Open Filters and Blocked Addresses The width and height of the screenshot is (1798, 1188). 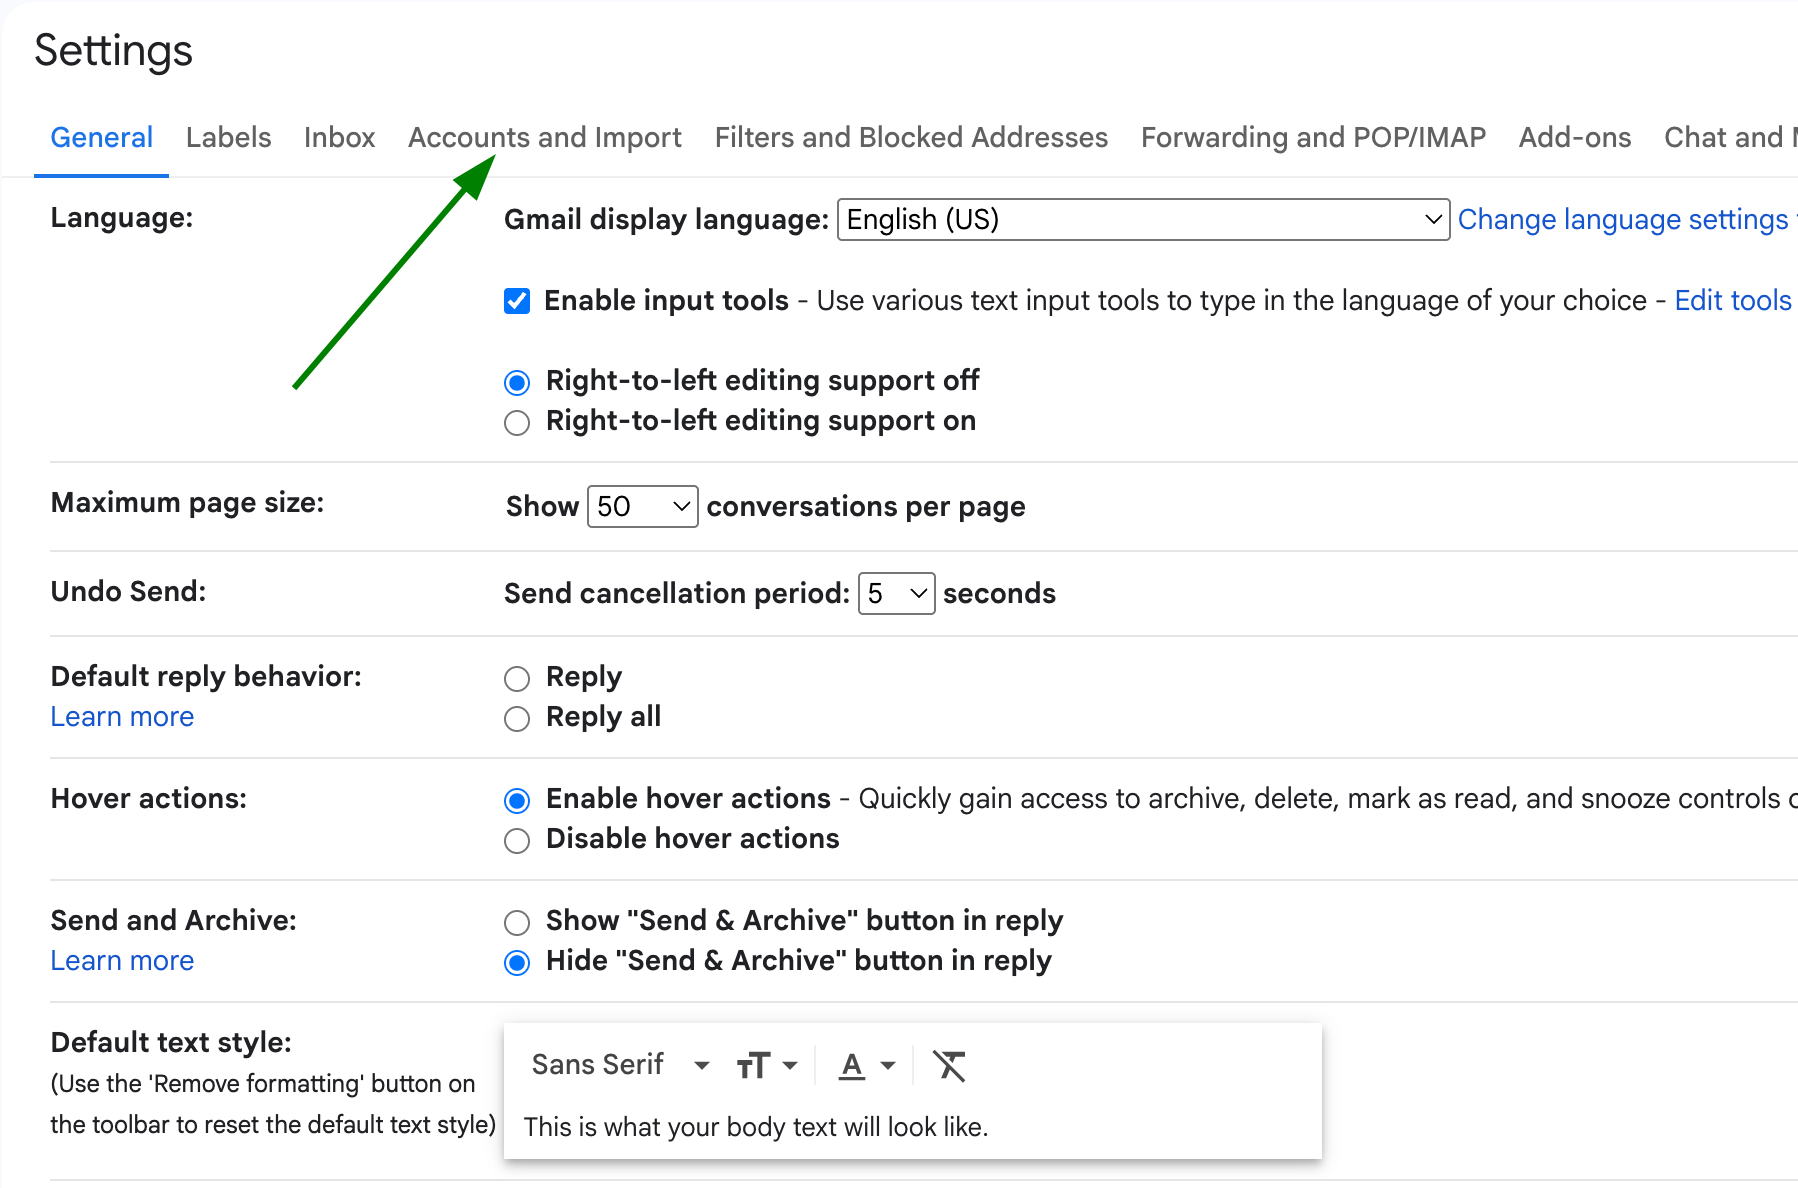[910, 137]
